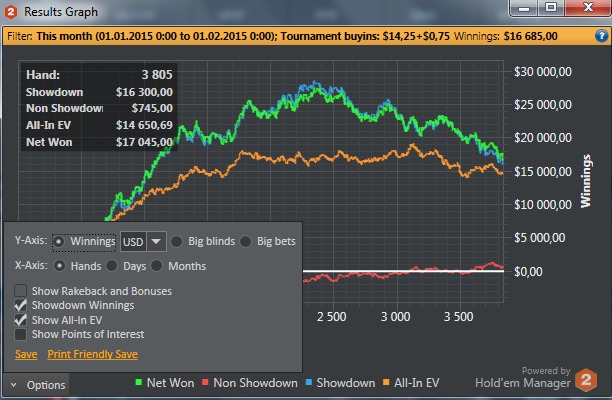This screenshot has height=400, width=612.
Task: Minimize the Results Graph window
Action: tap(524, 8)
